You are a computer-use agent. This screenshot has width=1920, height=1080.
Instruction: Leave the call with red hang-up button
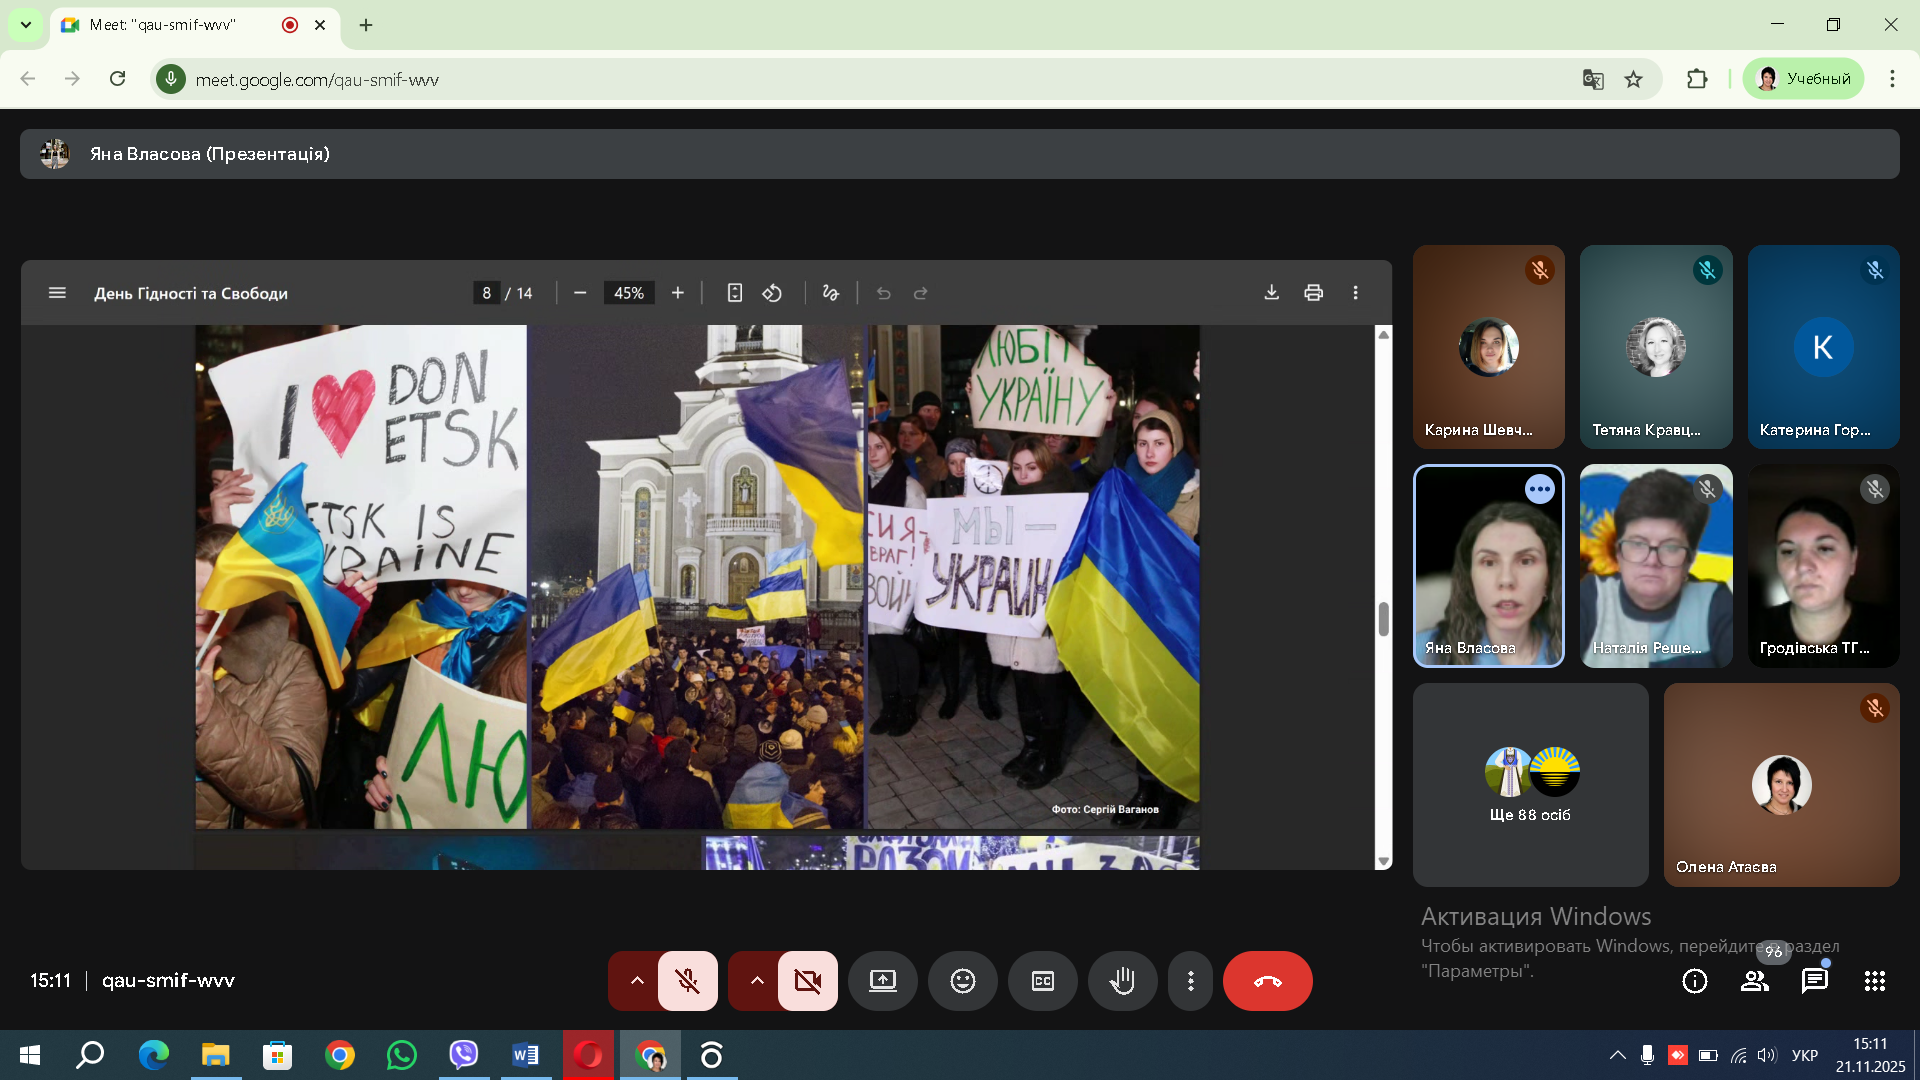click(x=1267, y=981)
